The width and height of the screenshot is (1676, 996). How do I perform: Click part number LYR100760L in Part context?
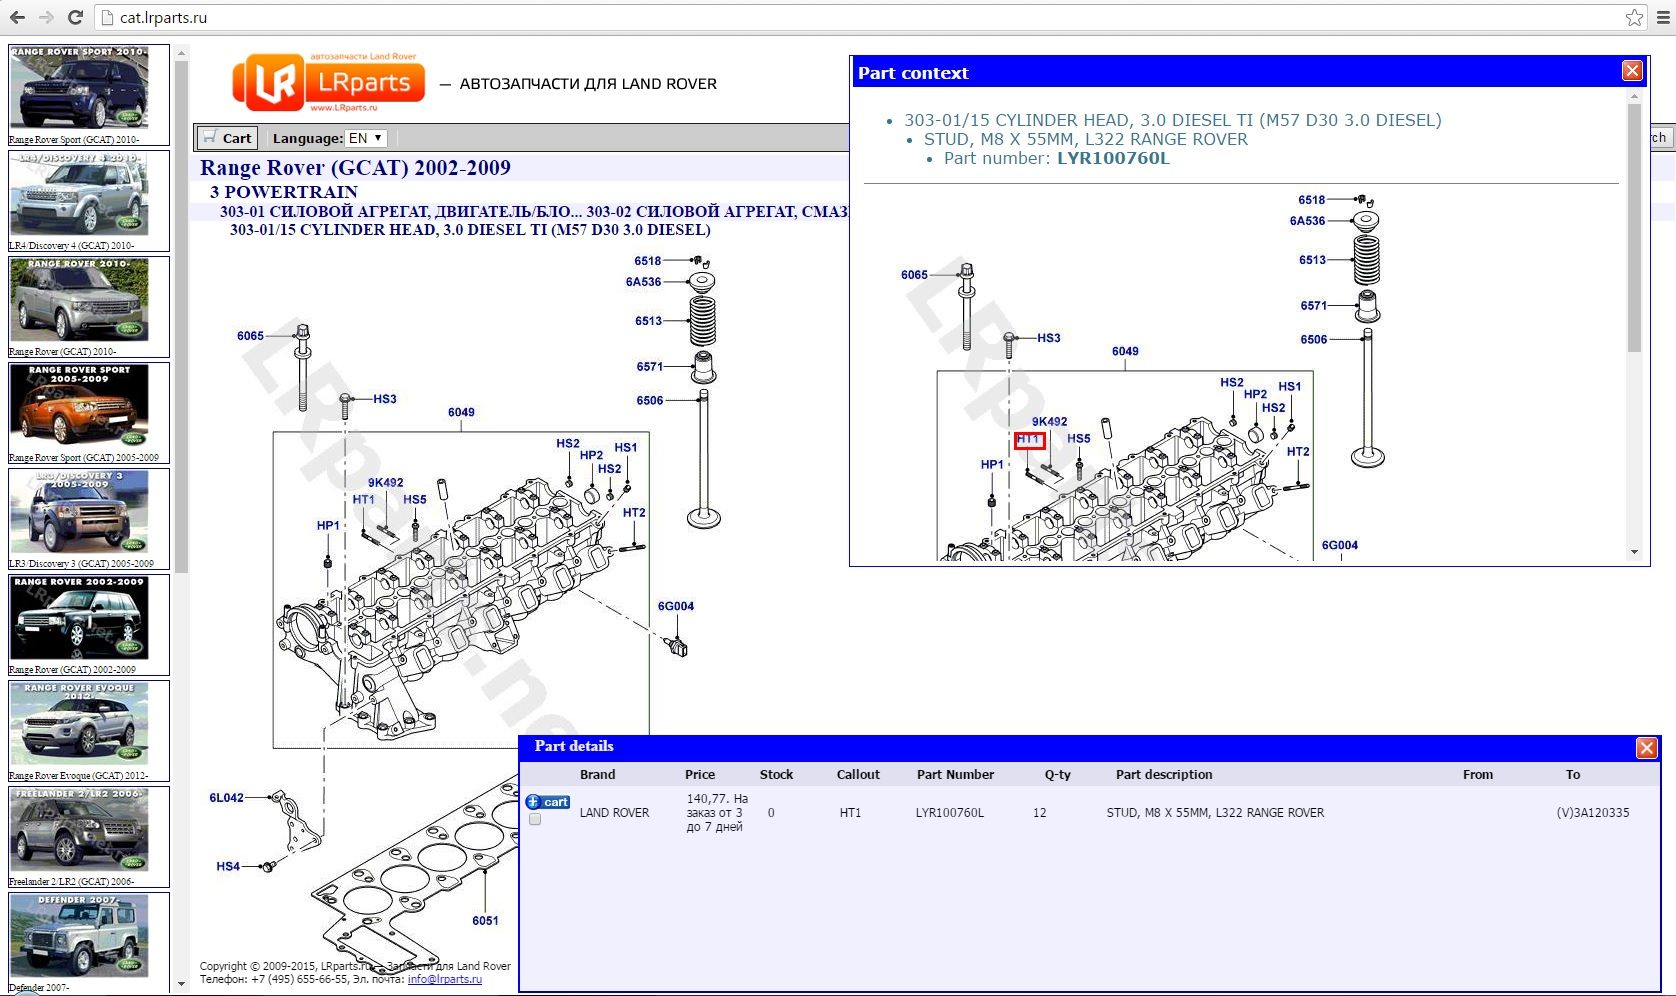tap(1113, 158)
